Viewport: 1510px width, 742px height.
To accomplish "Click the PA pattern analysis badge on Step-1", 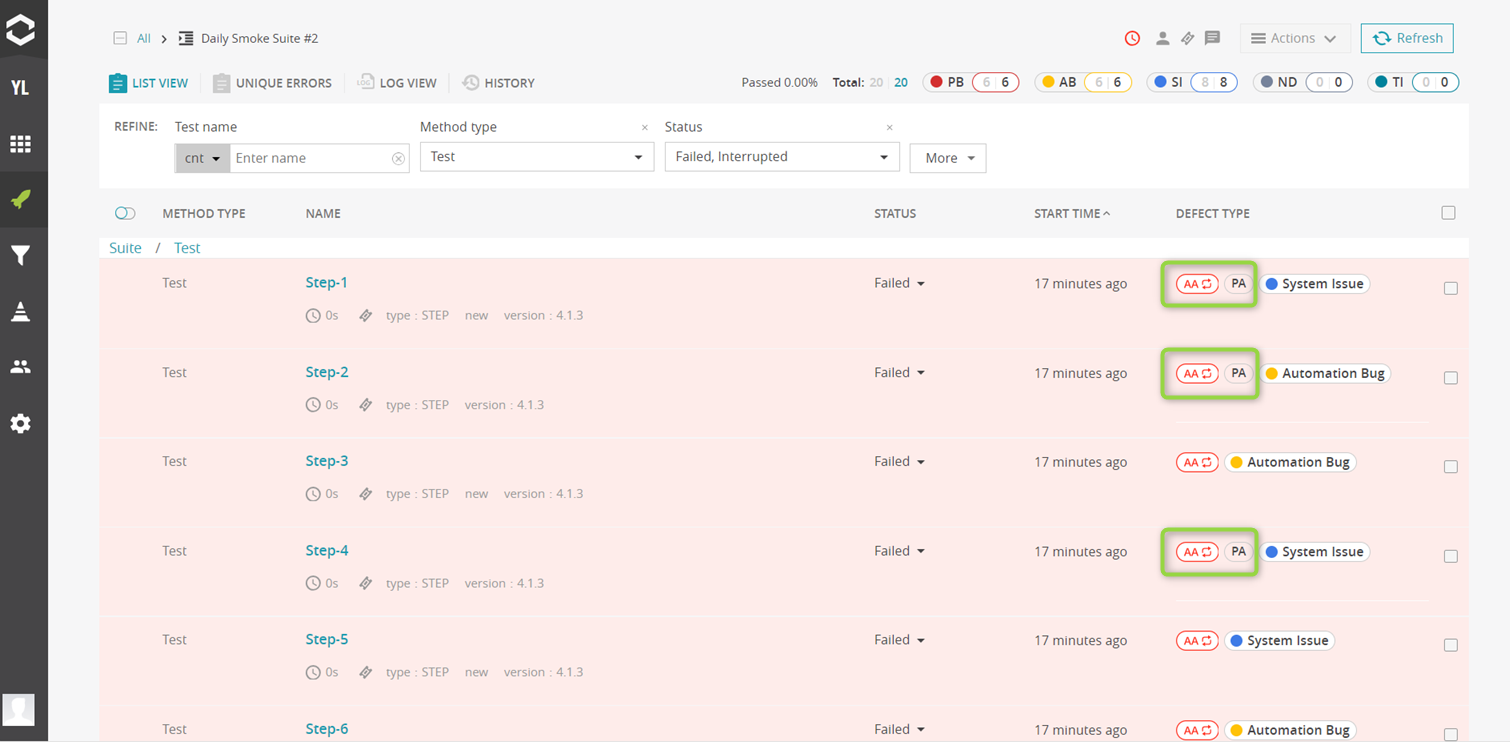I will 1238,284.
